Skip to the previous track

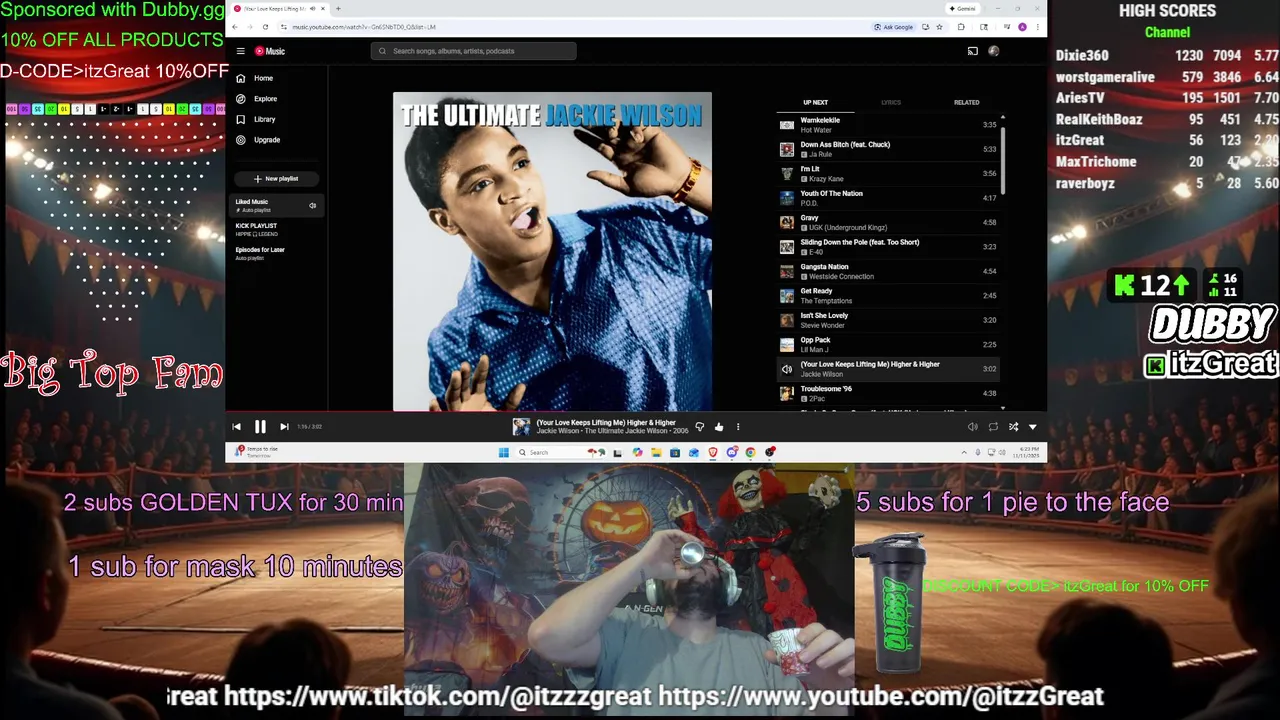click(x=237, y=427)
